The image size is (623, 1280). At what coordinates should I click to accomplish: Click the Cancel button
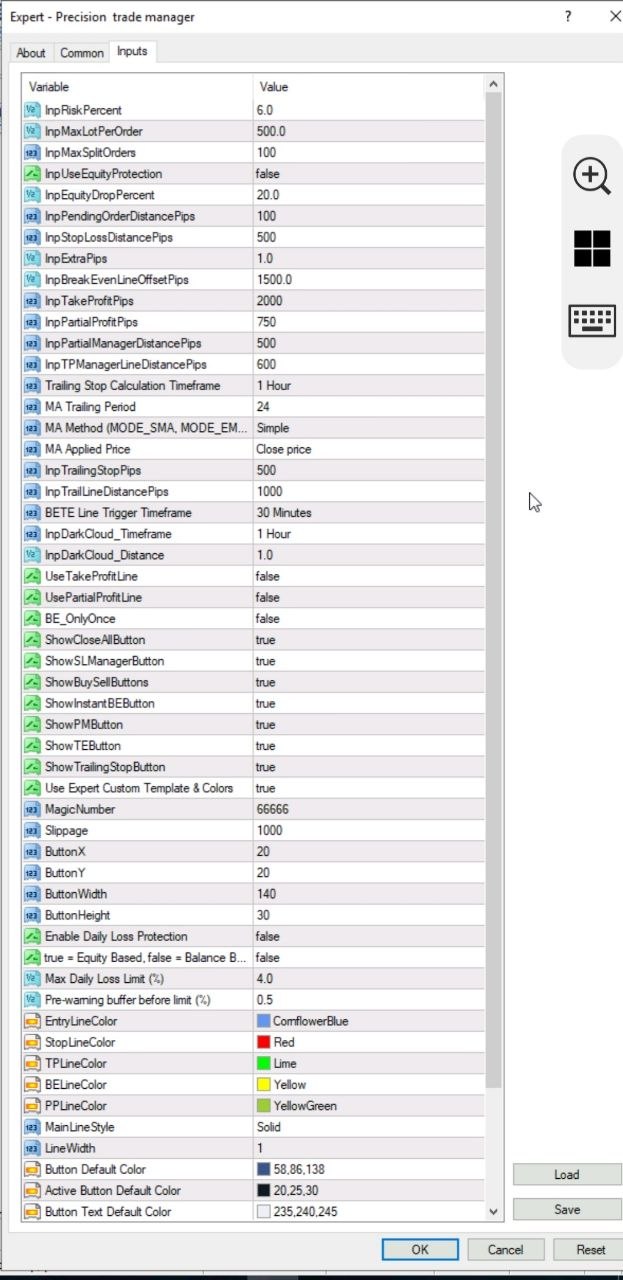point(505,1249)
